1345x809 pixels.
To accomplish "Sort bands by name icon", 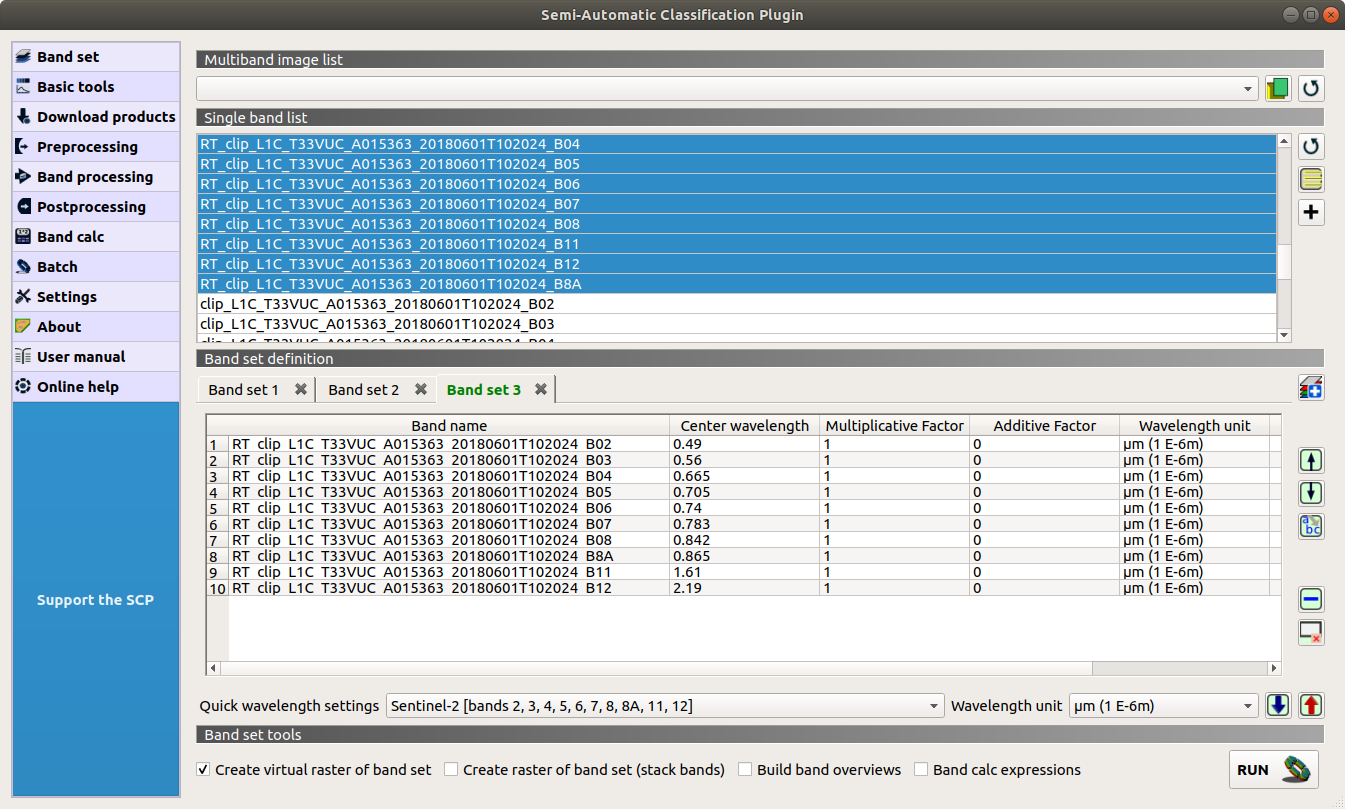I will pos(1310,526).
